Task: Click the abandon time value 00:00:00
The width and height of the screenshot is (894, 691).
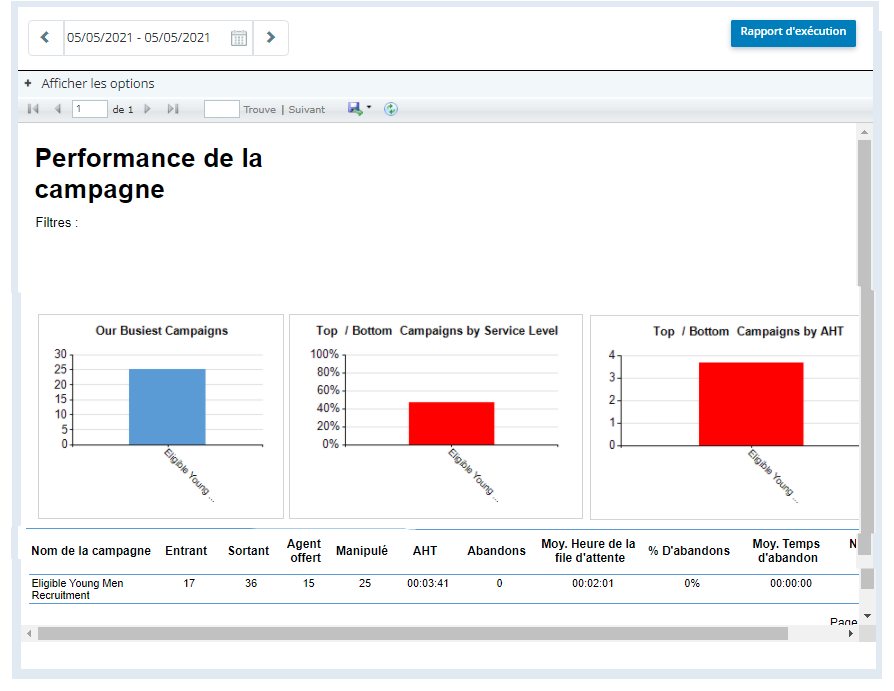Action: coord(791,583)
